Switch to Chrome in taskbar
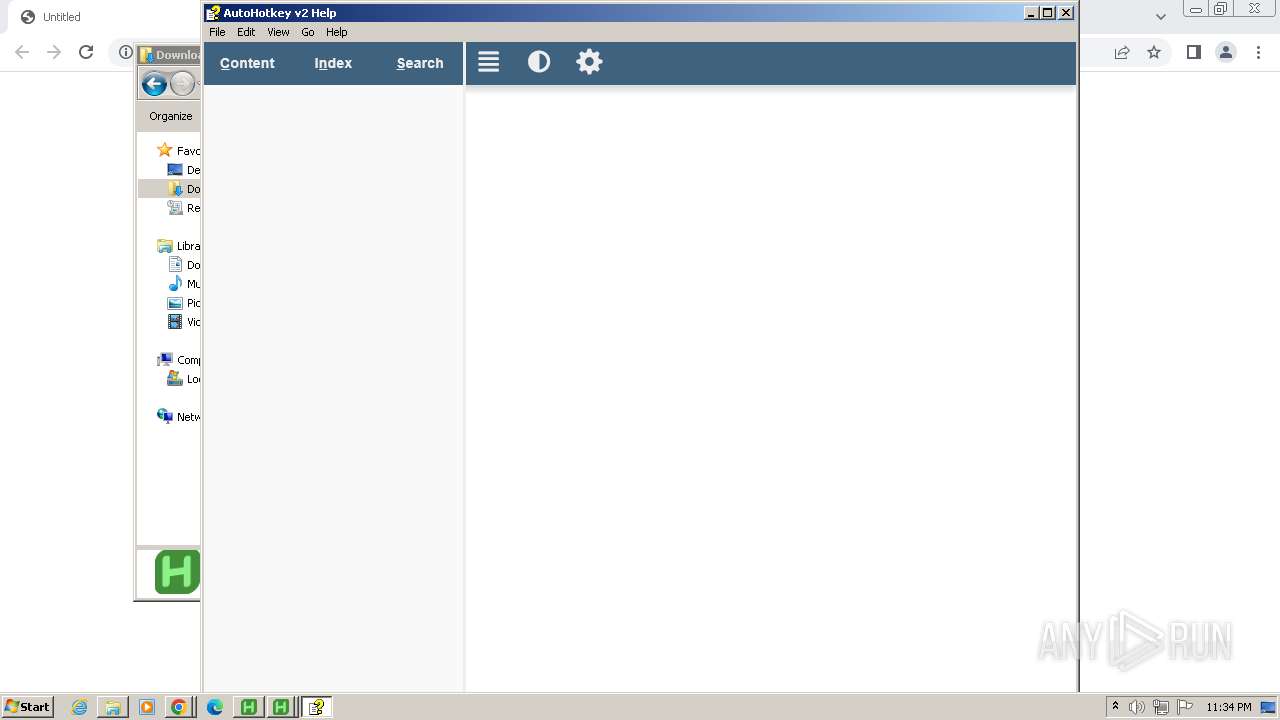 tap(179, 707)
